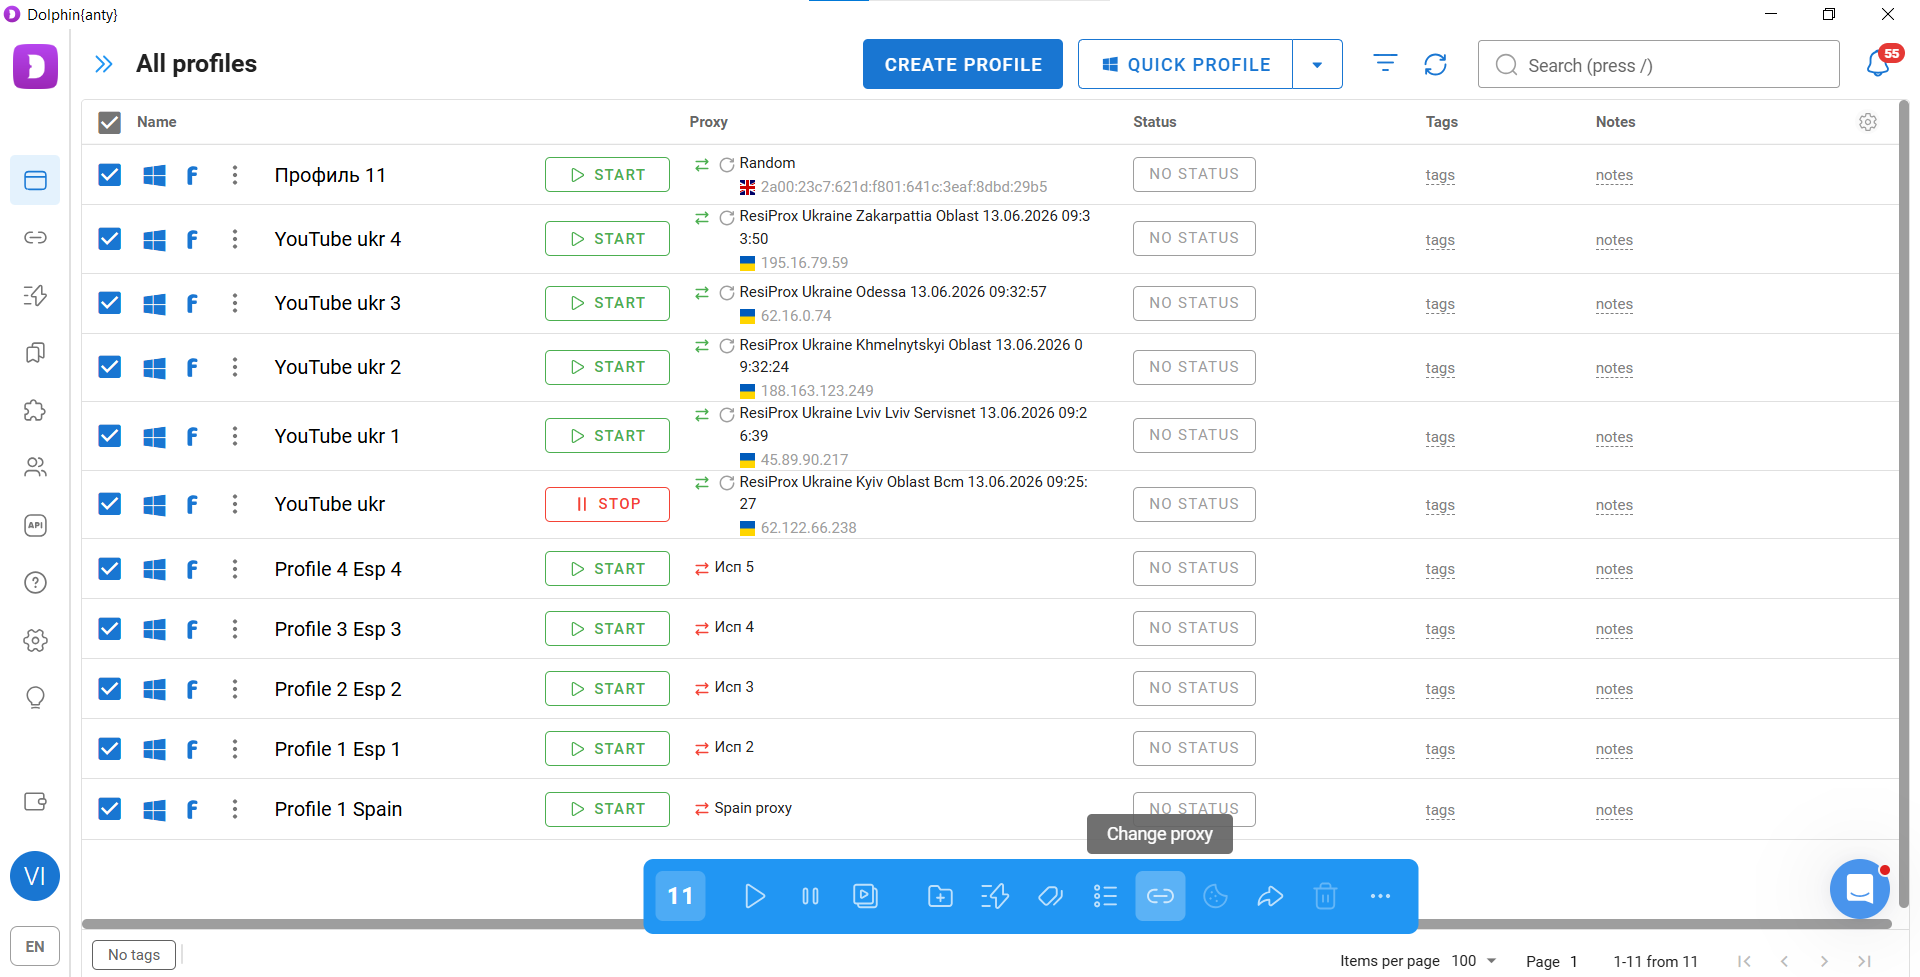Expand the Quick Profile dropdown arrow
This screenshot has height=977, width=1920.
coord(1317,64)
